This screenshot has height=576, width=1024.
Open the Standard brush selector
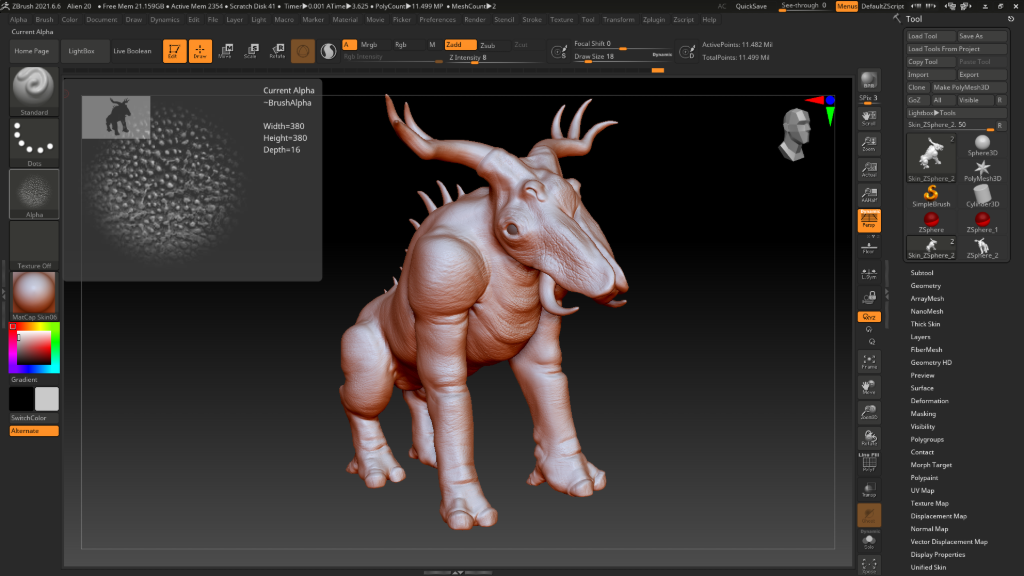[x=34, y=91]
